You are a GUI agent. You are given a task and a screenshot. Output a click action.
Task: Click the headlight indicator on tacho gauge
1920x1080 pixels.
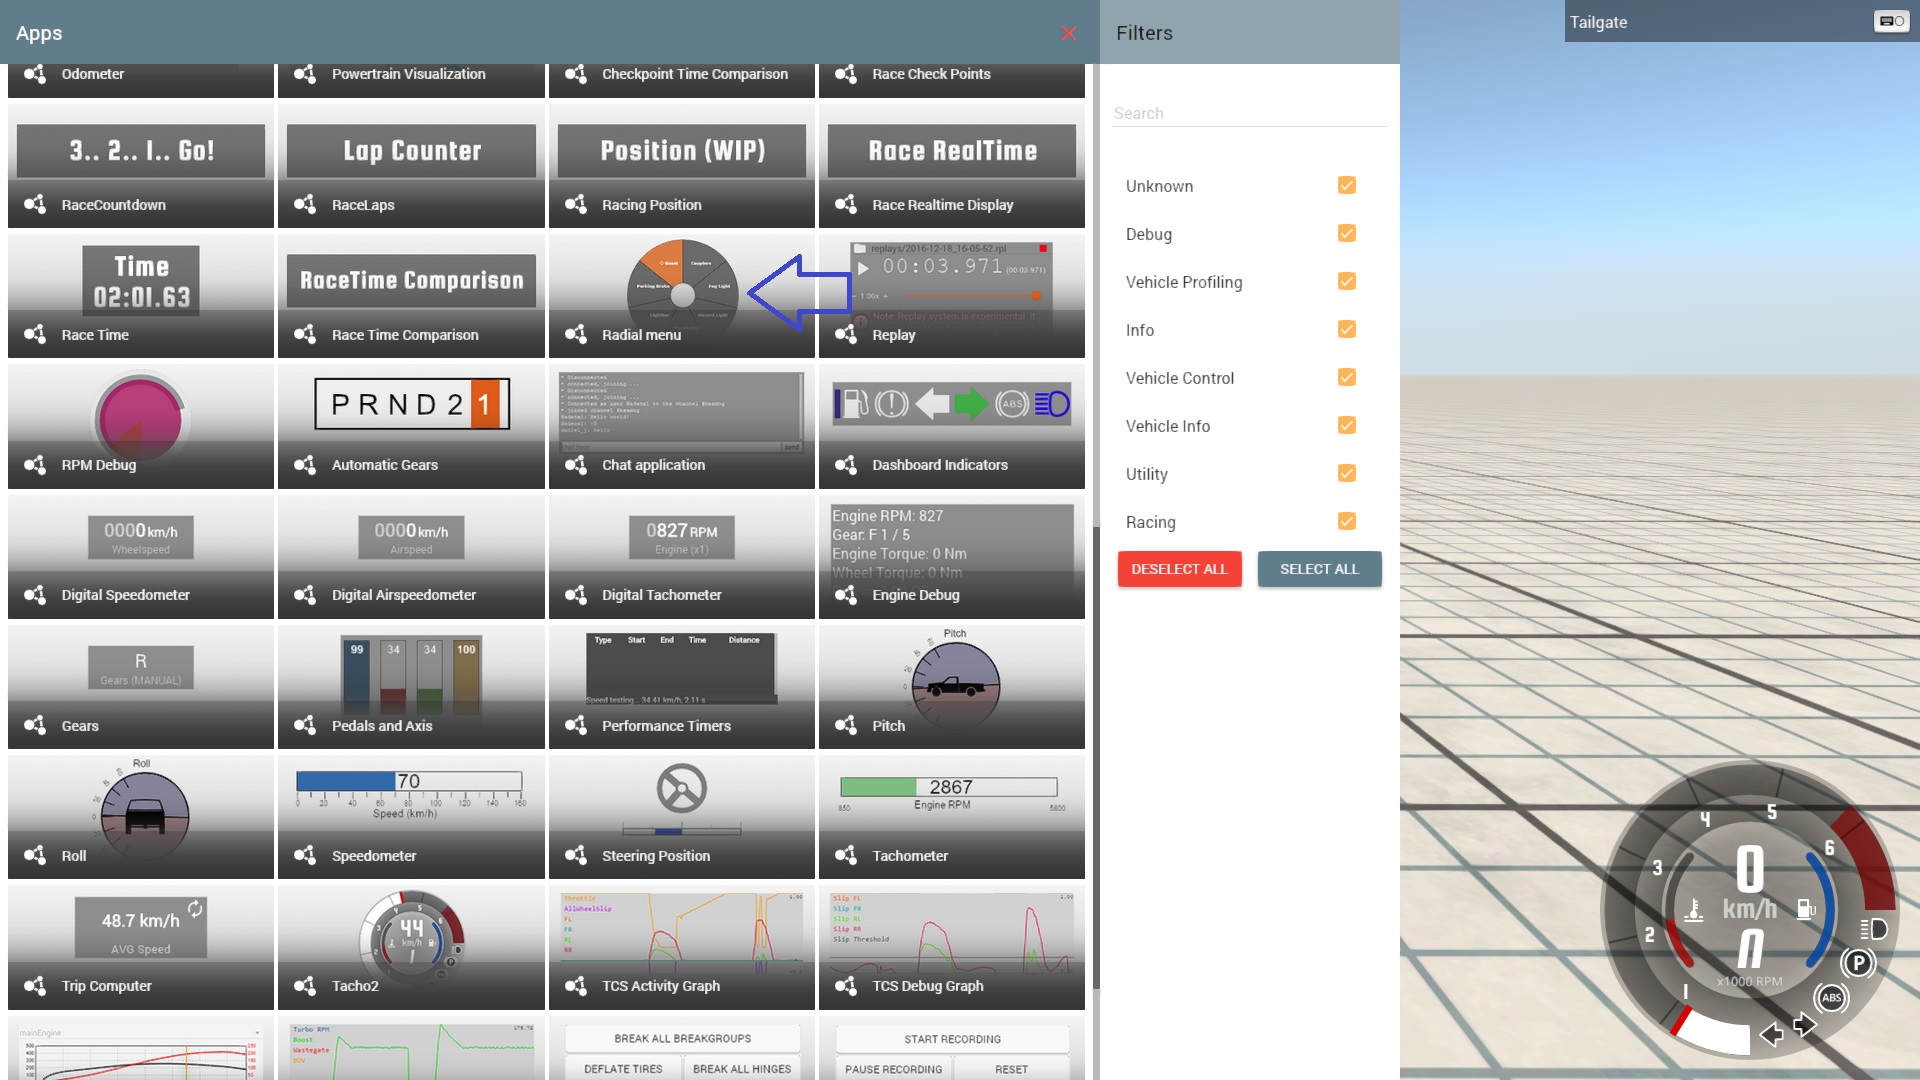tap(1873, 929)
